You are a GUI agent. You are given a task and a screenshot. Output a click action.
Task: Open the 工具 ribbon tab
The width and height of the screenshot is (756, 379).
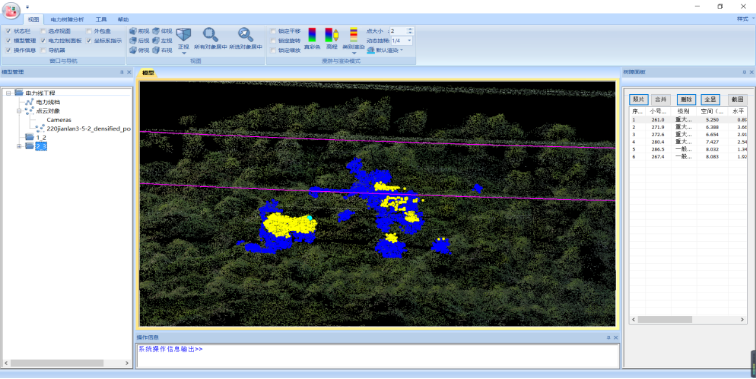(x=101, y=20)
